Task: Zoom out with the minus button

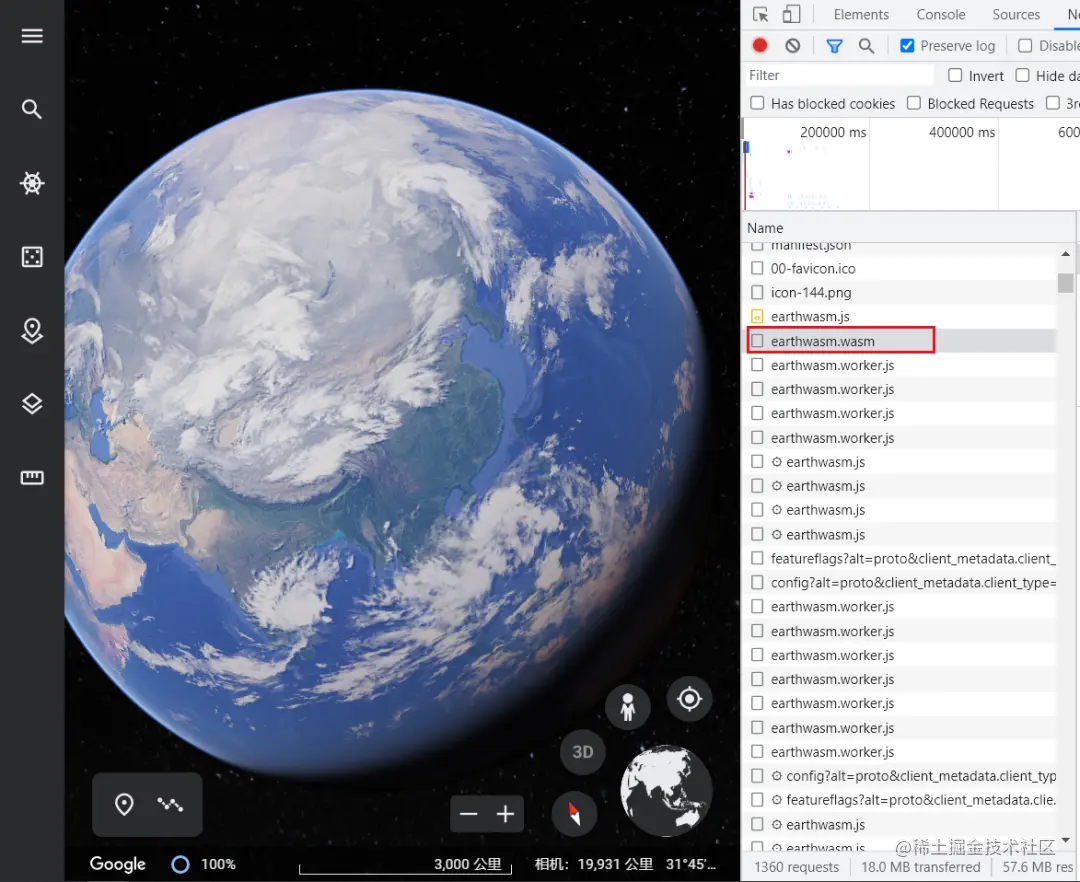Action: tap(468, 815)
